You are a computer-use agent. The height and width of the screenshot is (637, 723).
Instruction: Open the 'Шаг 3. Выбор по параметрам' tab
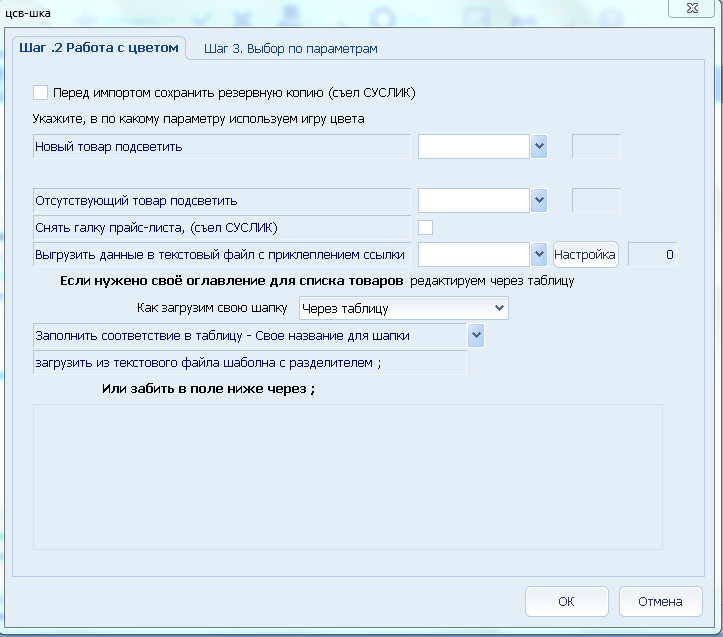tap(290, 48)
